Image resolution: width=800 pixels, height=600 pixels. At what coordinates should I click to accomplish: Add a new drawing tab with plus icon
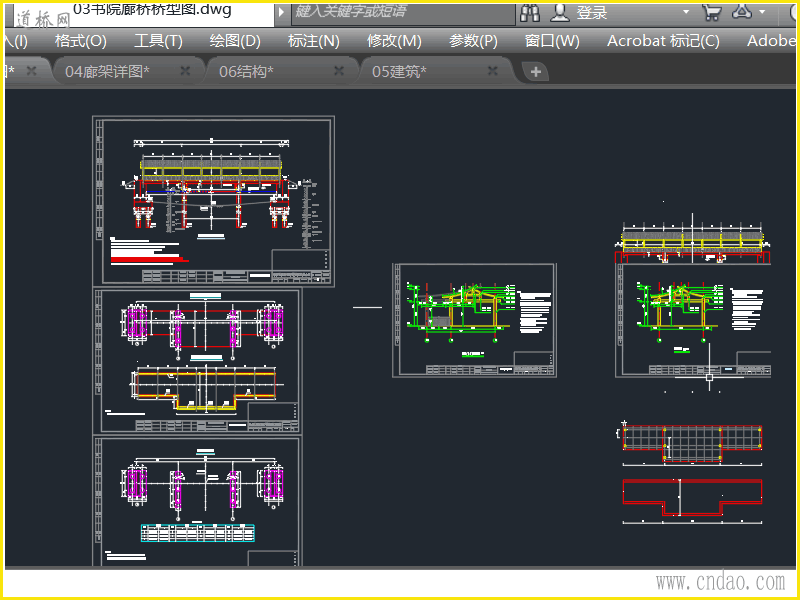point(535,71)
